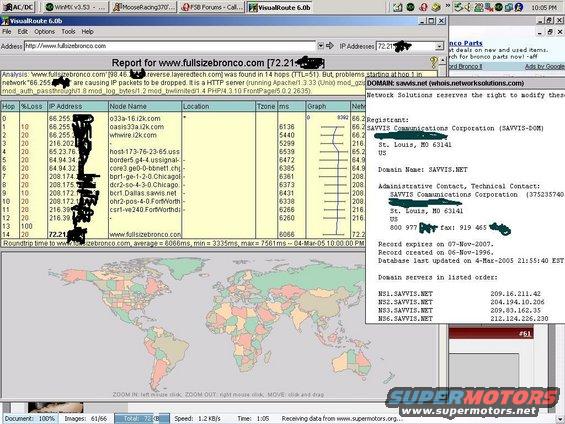Click the red Opera icon in quick launch
565x424 pixels.
click(x=423, y=7)
